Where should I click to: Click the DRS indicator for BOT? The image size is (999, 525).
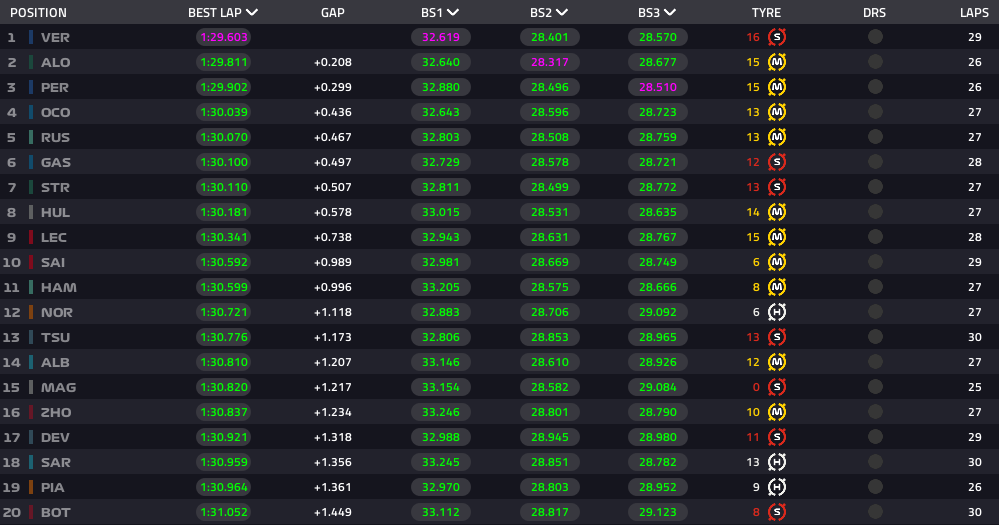pyautogui.click(x=875, y=512)
